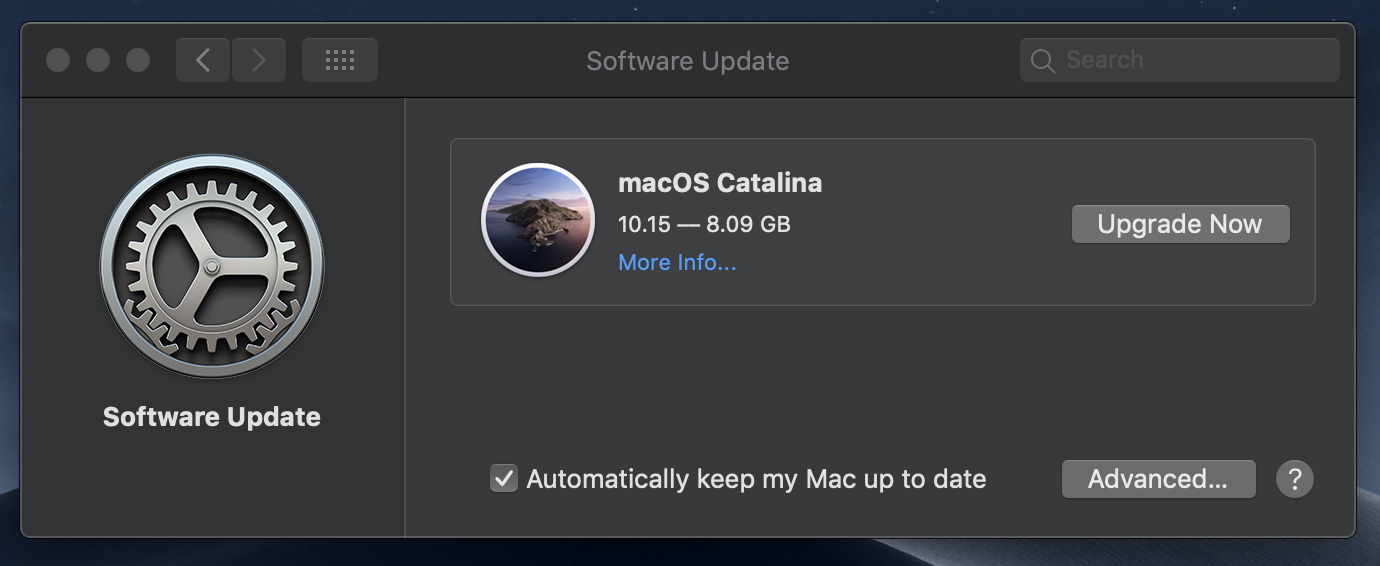Zoom the window with the third title-bar button
The height and width of the screenshot is (566, 1380).
click(138, 60)
